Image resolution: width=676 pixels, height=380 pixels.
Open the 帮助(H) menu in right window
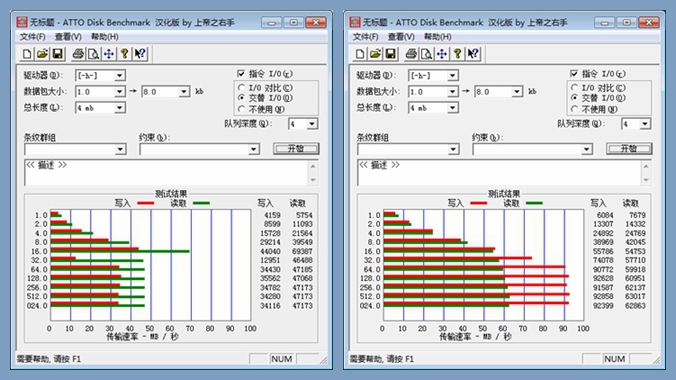click(x=438, y=37)
